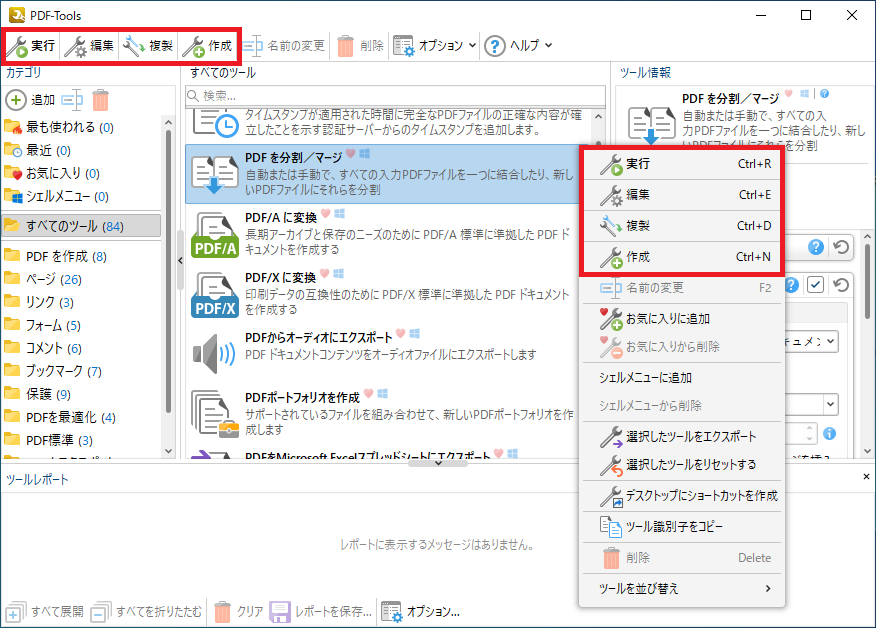Choose 複製 Ctrl+D in the context menu

[x=682, y=226]
